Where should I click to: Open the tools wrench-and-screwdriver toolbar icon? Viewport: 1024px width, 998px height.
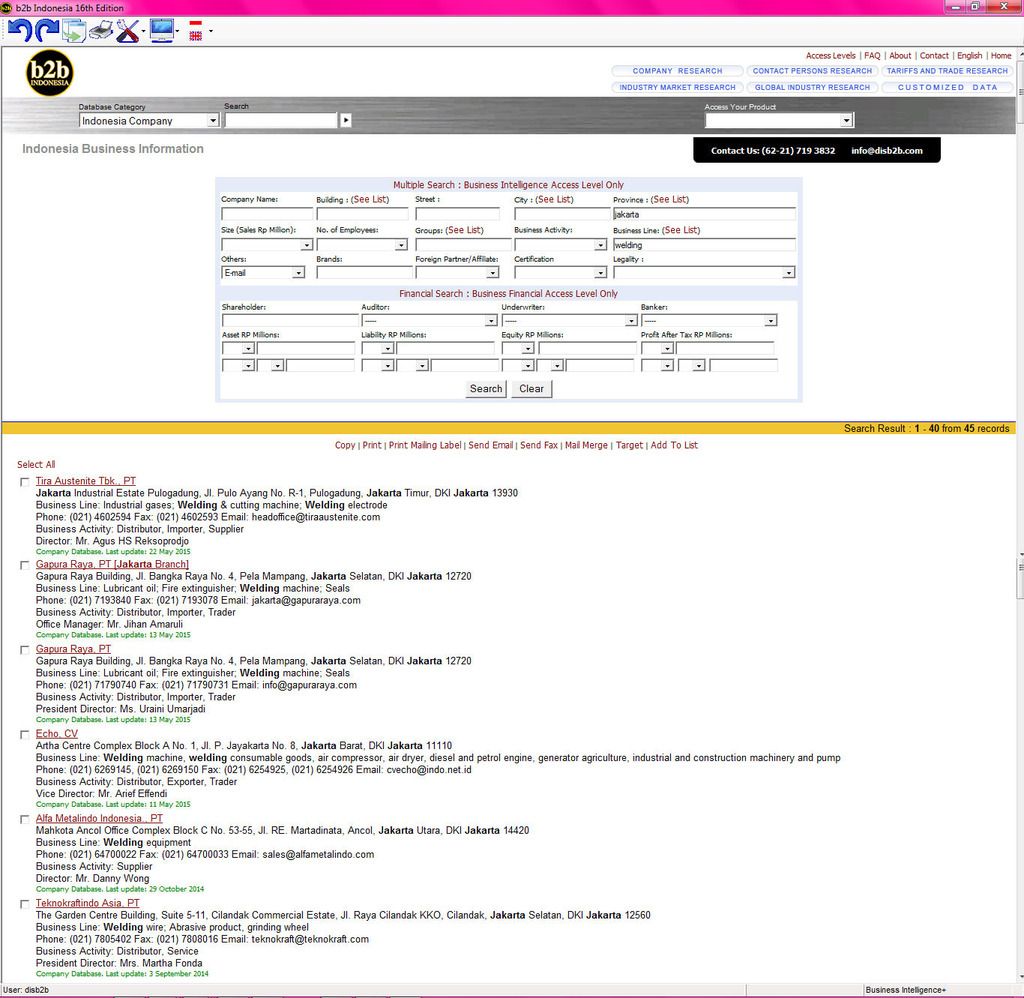[x=128, y=31]
